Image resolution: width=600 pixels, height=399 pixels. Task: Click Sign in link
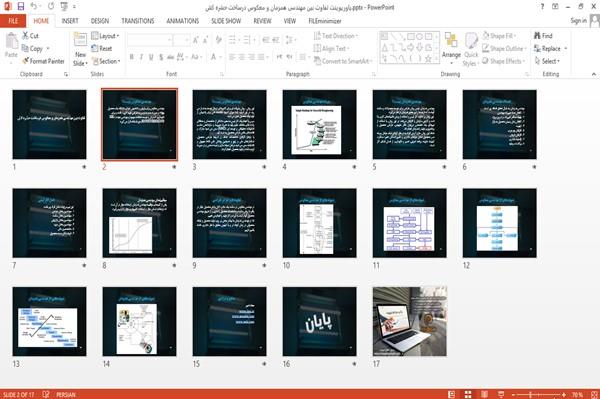coord(578,21)
